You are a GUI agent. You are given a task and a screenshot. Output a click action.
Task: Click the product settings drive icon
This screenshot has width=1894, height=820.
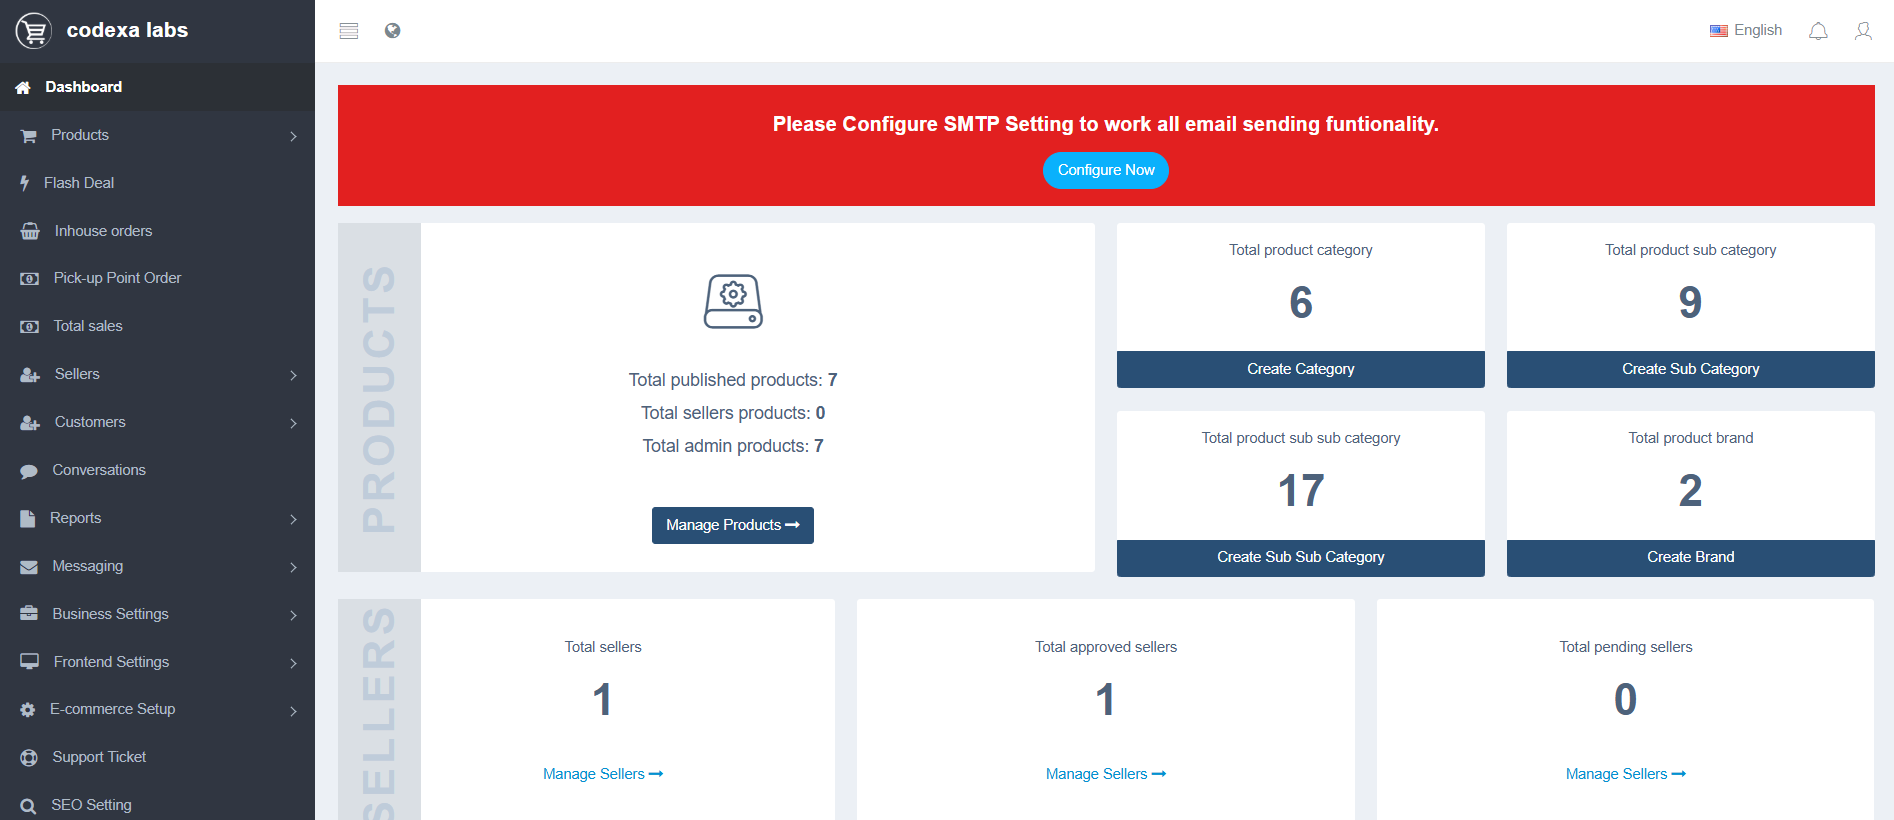[733, 301]
